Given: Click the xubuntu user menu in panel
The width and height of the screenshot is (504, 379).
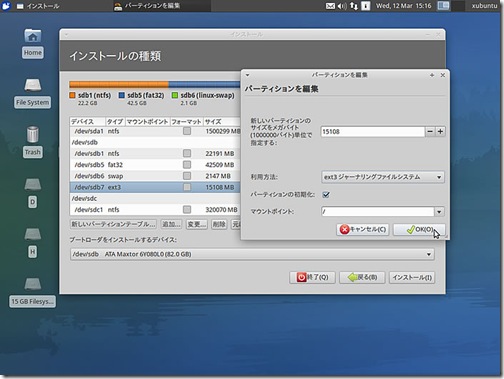Looking at the screenshot, I should click(484, 6).
